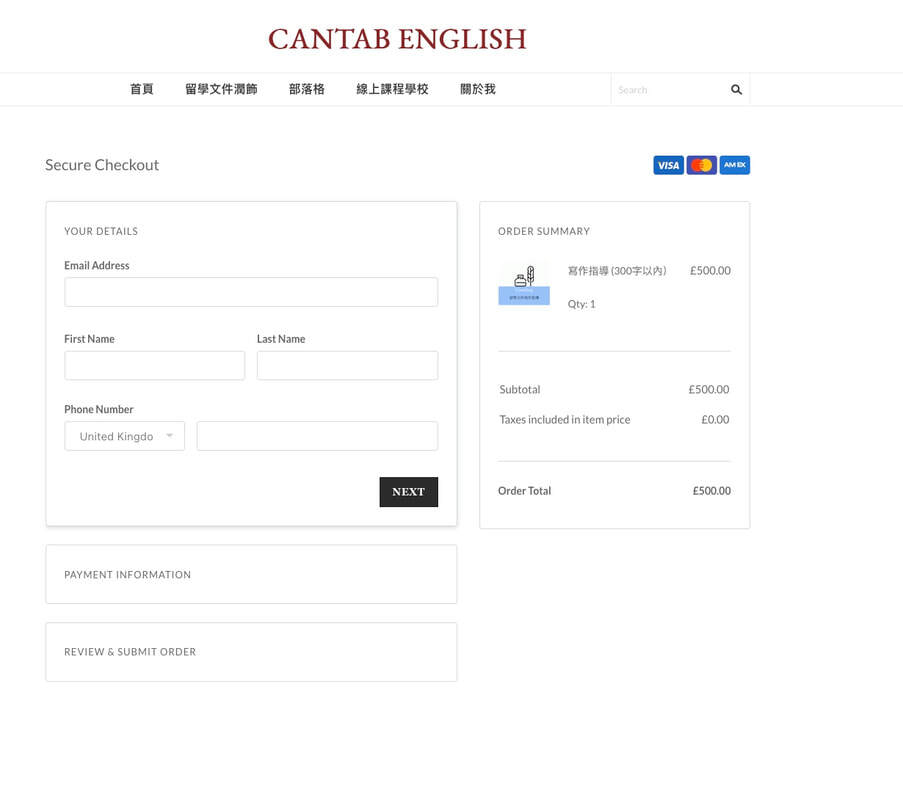Click the search magnifier icon
This screenshot has width=903, height=800.
pos(736,90)
